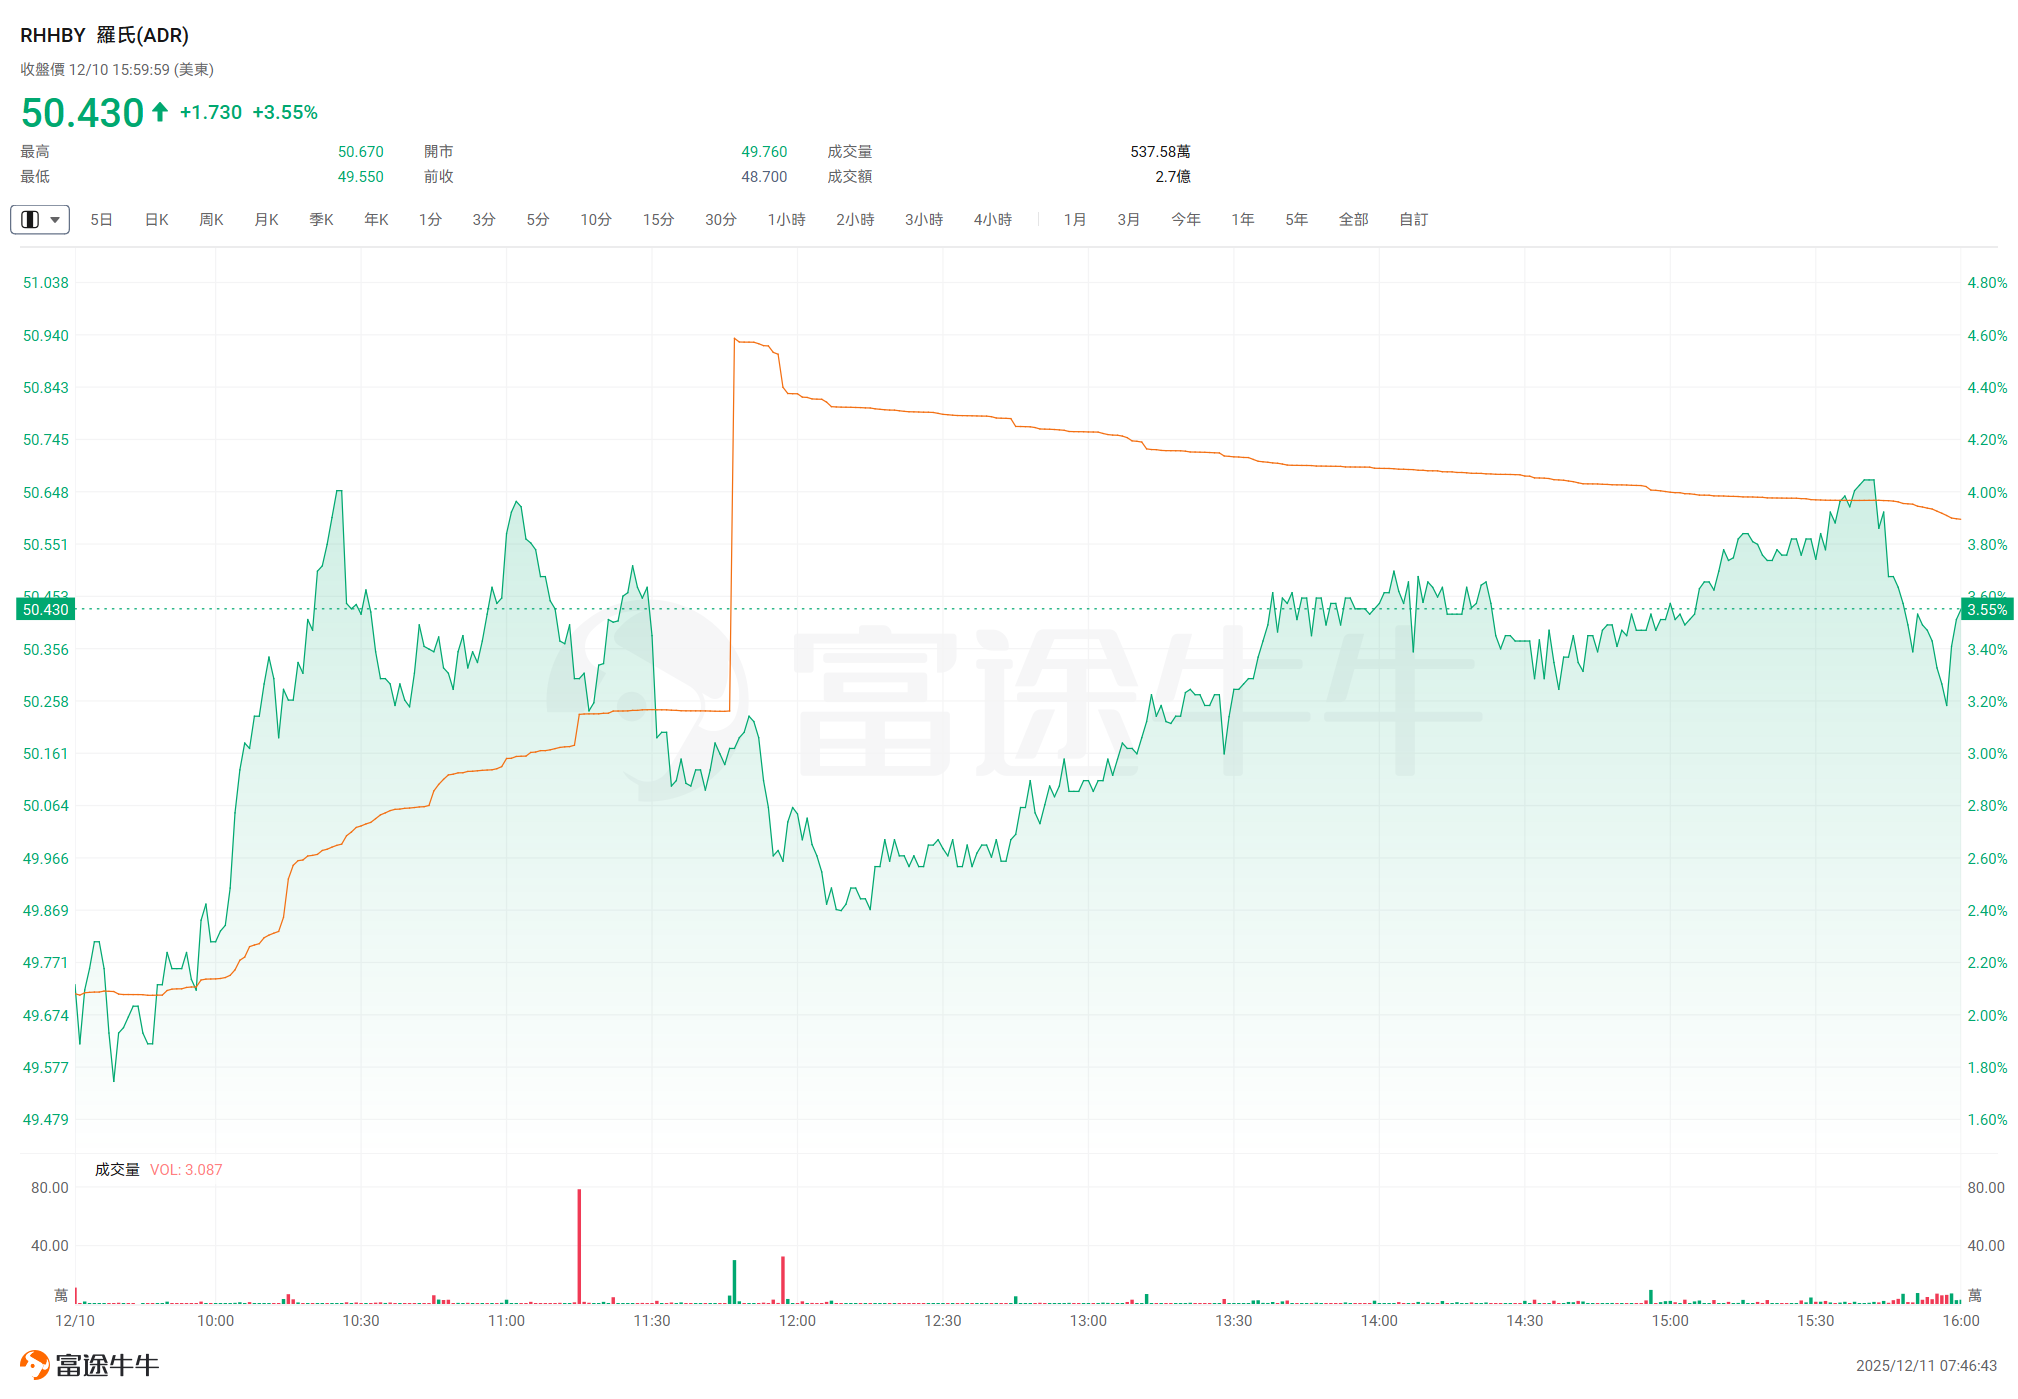Choose the 15分 interval
This screenshot has height=1399, width=2018.
pyautogui.click(x=658, y=219)
